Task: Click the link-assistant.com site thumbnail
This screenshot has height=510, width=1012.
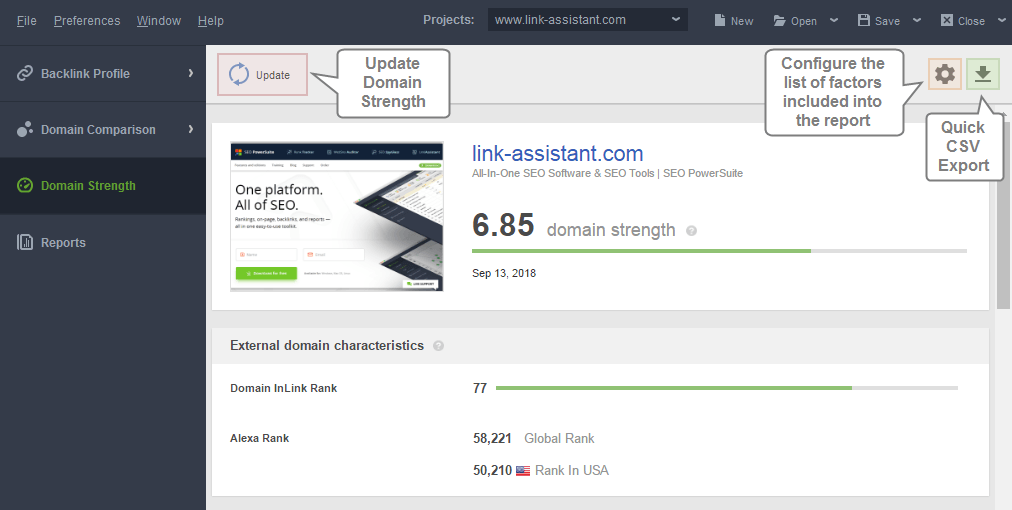Action: click(x=337, y=217)
